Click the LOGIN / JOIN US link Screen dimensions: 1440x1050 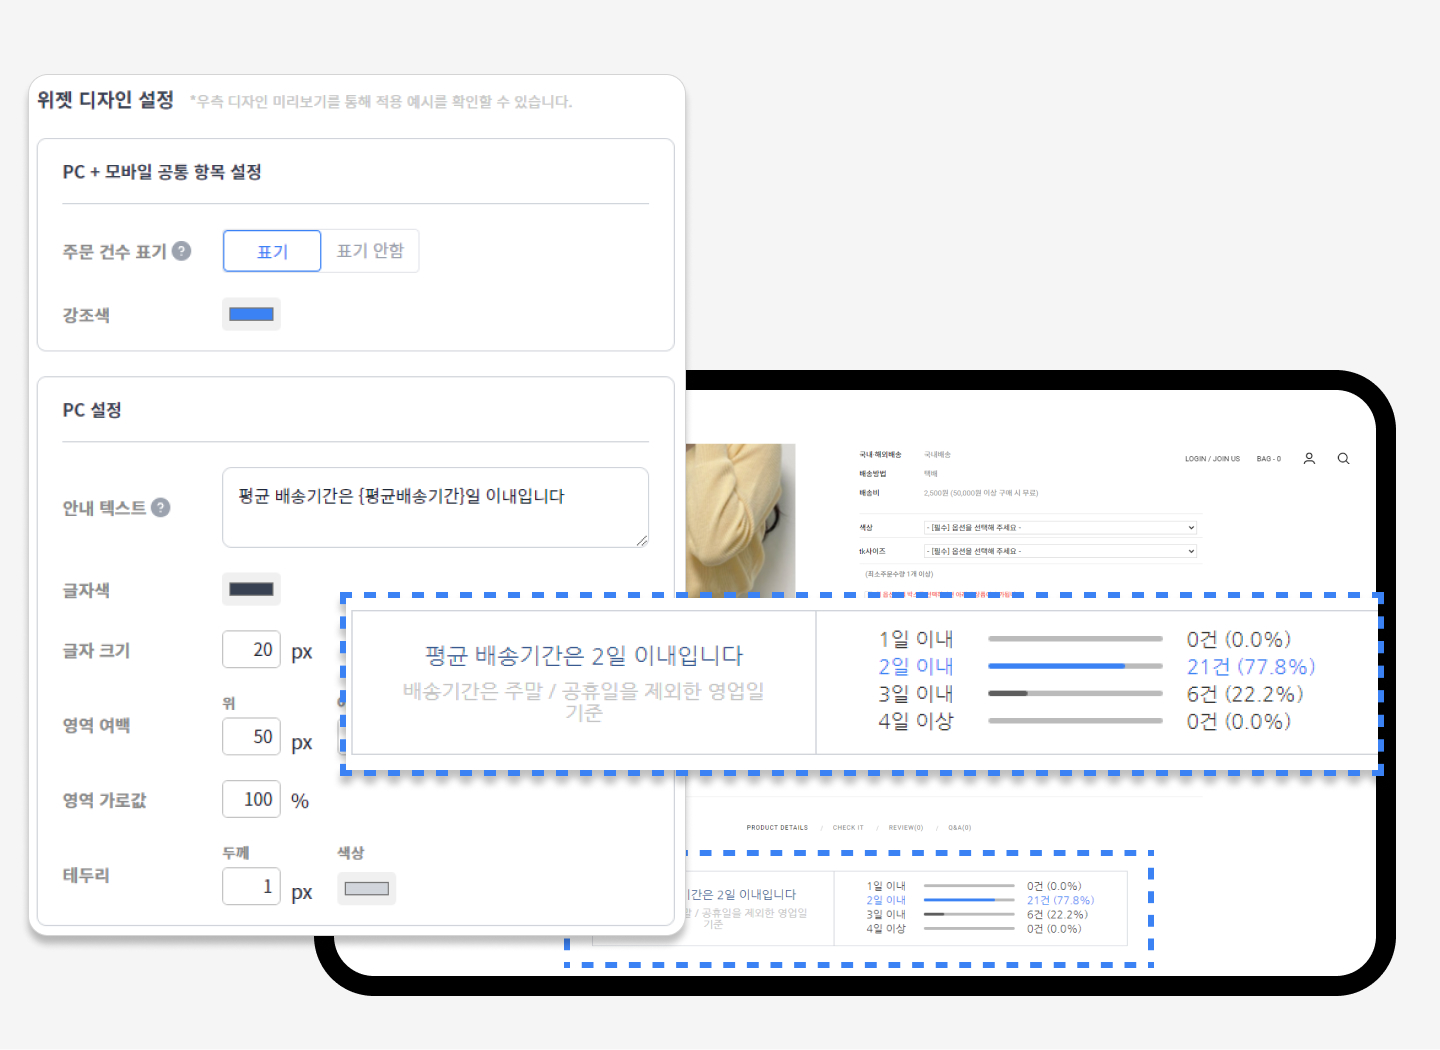pyautogui.click(x=1212, y=459)
